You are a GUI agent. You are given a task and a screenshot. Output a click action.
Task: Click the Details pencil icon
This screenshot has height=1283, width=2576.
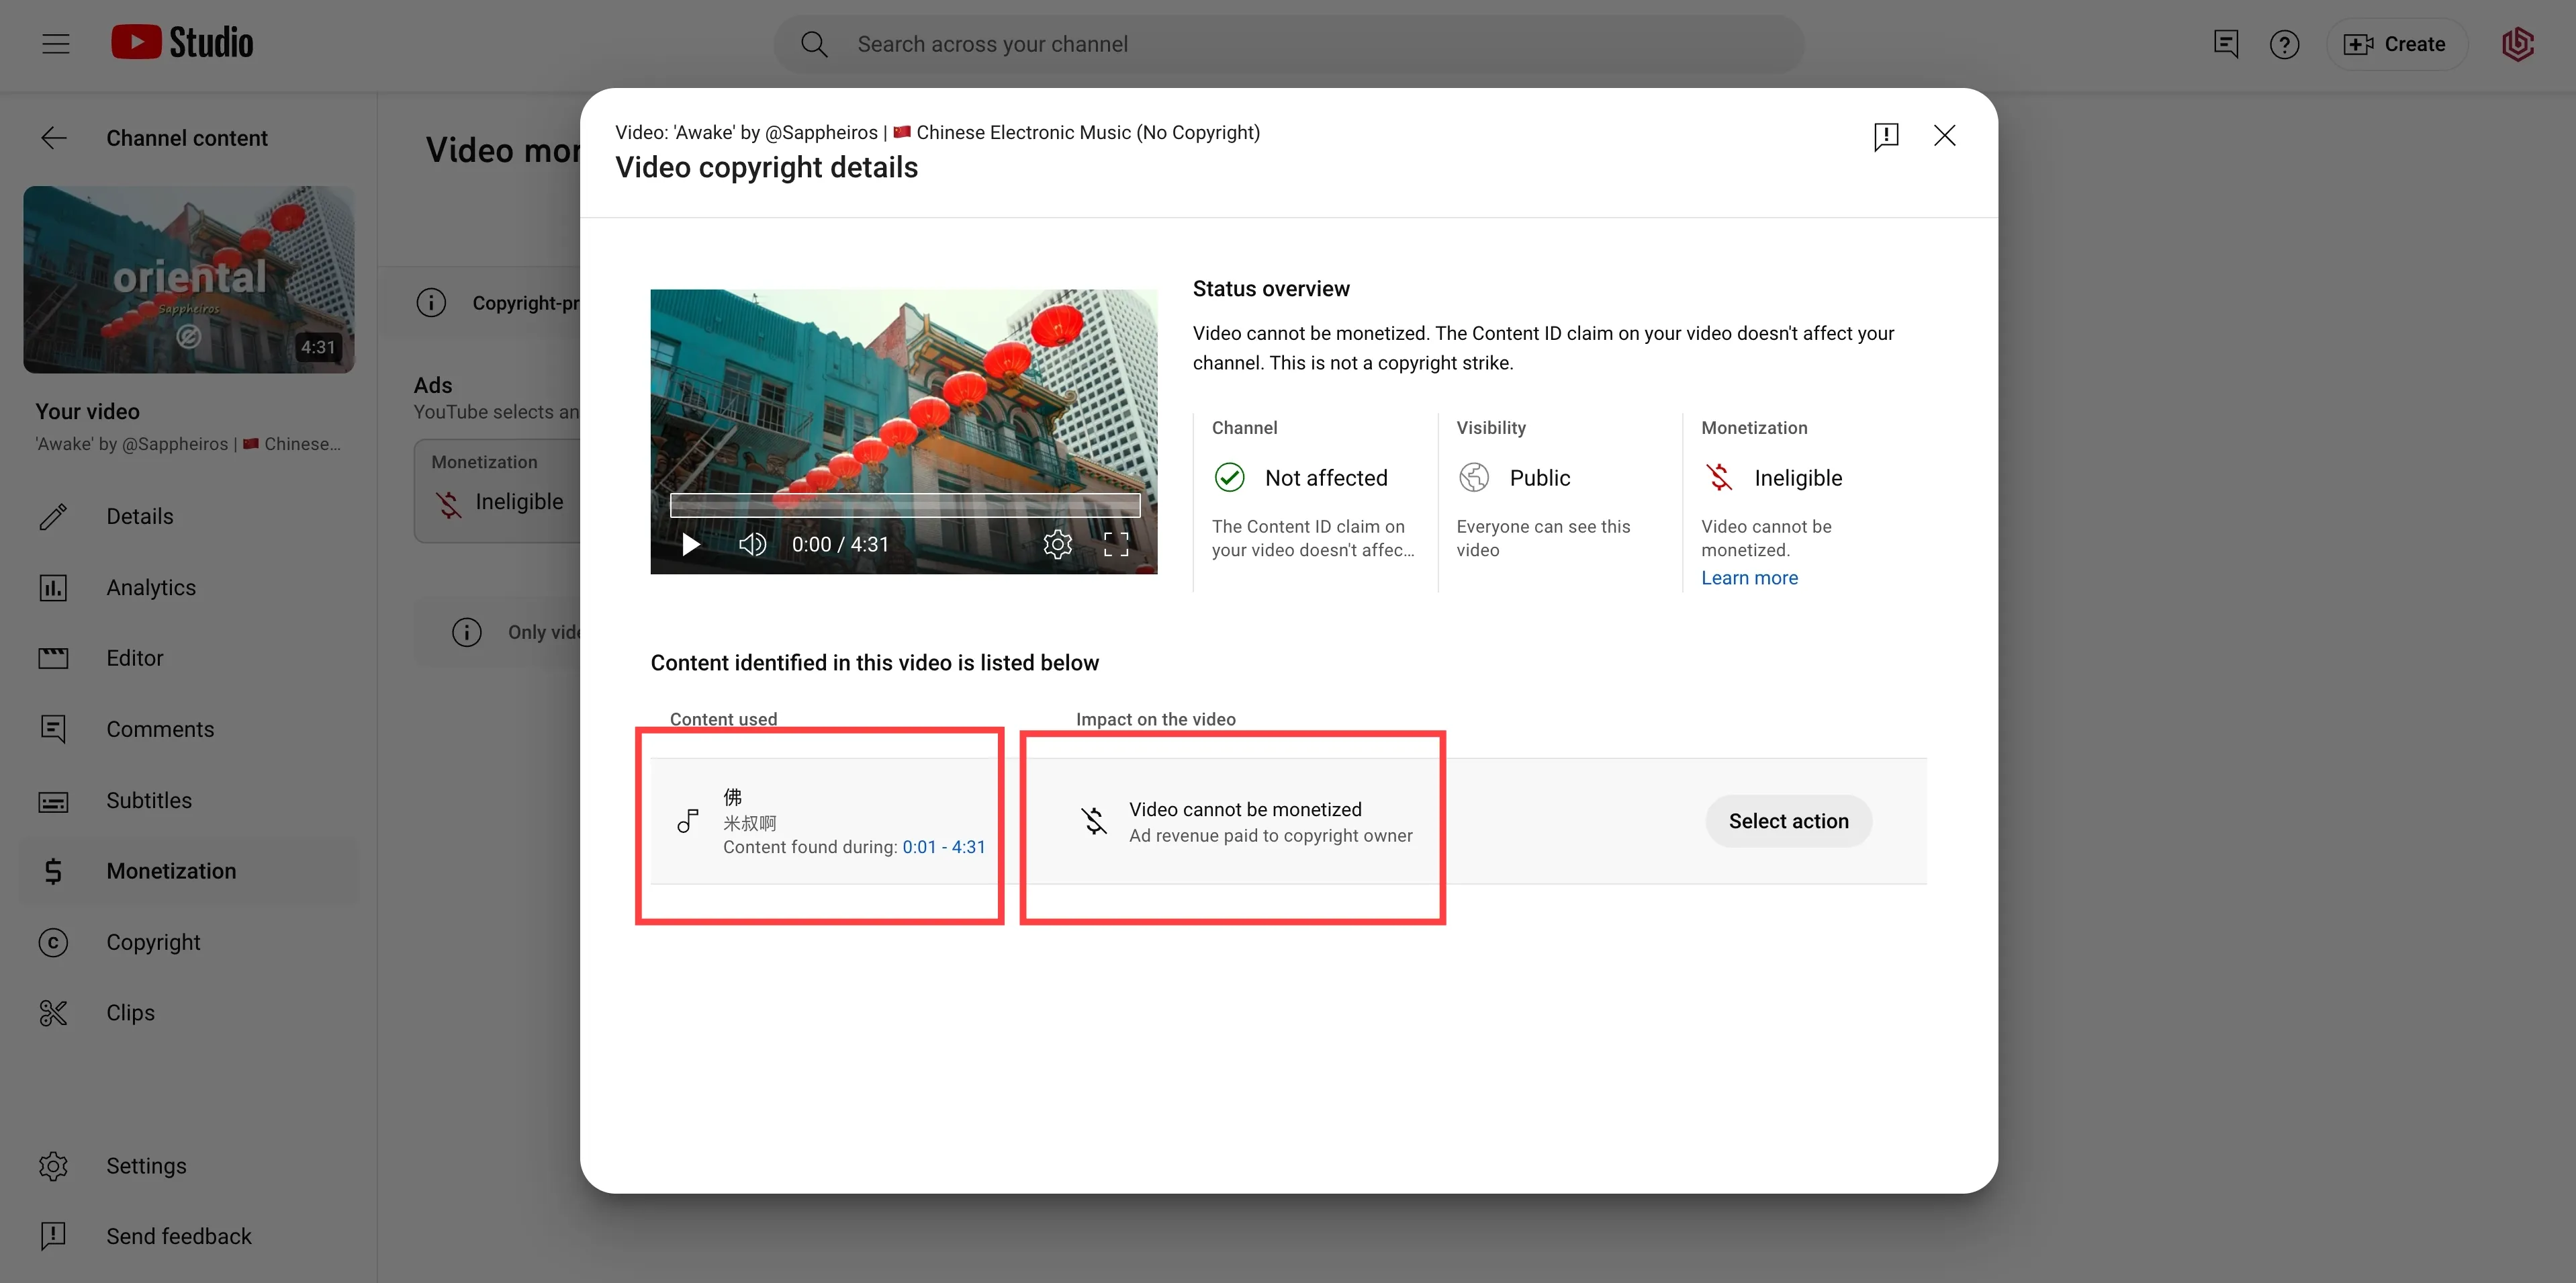(x=53, y=516)
